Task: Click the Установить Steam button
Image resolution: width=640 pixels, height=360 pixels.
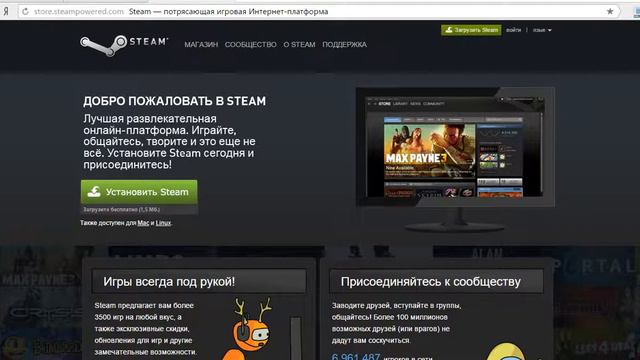Action: tap(139, 192)
